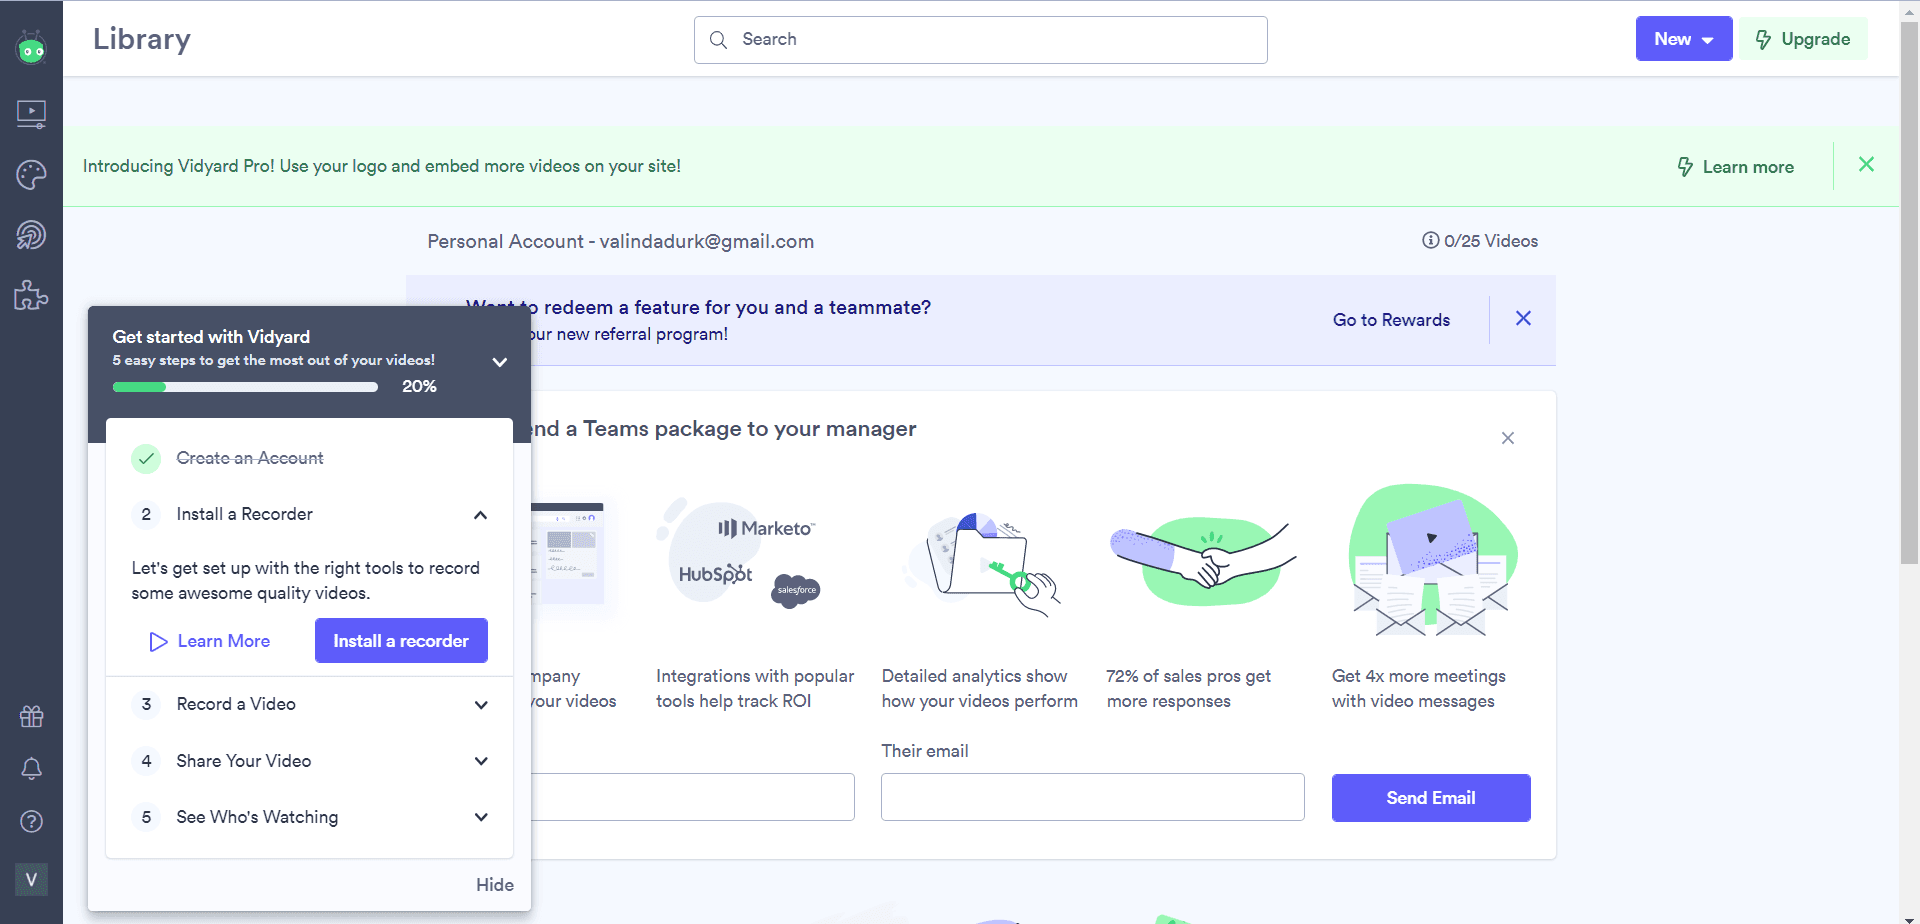This screenshot has width=1920, height=924.
Task: Open the rewards gift icon
Action: 31,716
